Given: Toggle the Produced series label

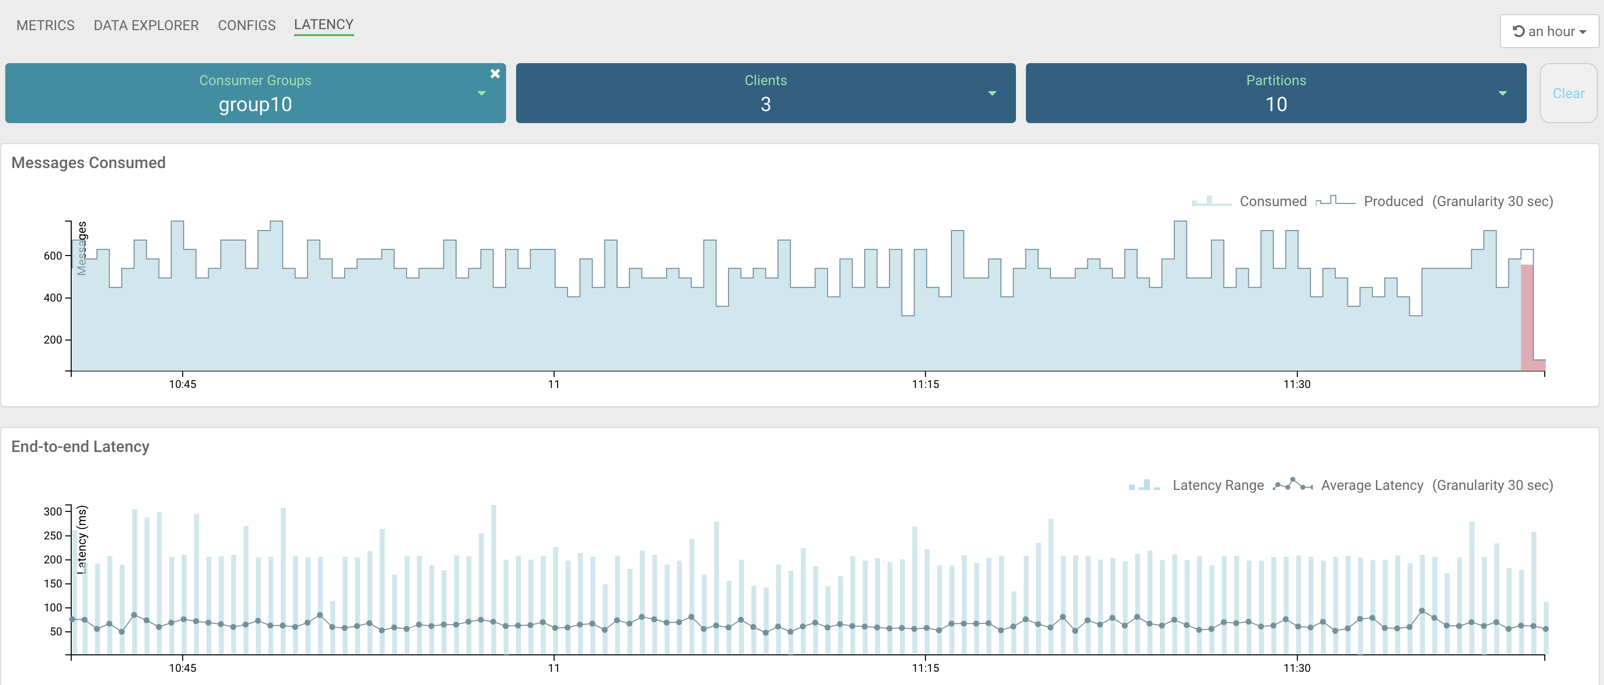Looking at the screenshot, I should click(x=1393, y=202).
